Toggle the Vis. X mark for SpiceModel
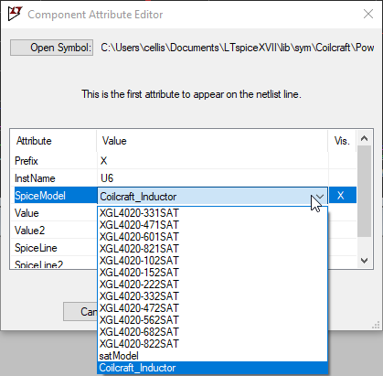This screenshot has width=383, height=376. pos(341,195)
